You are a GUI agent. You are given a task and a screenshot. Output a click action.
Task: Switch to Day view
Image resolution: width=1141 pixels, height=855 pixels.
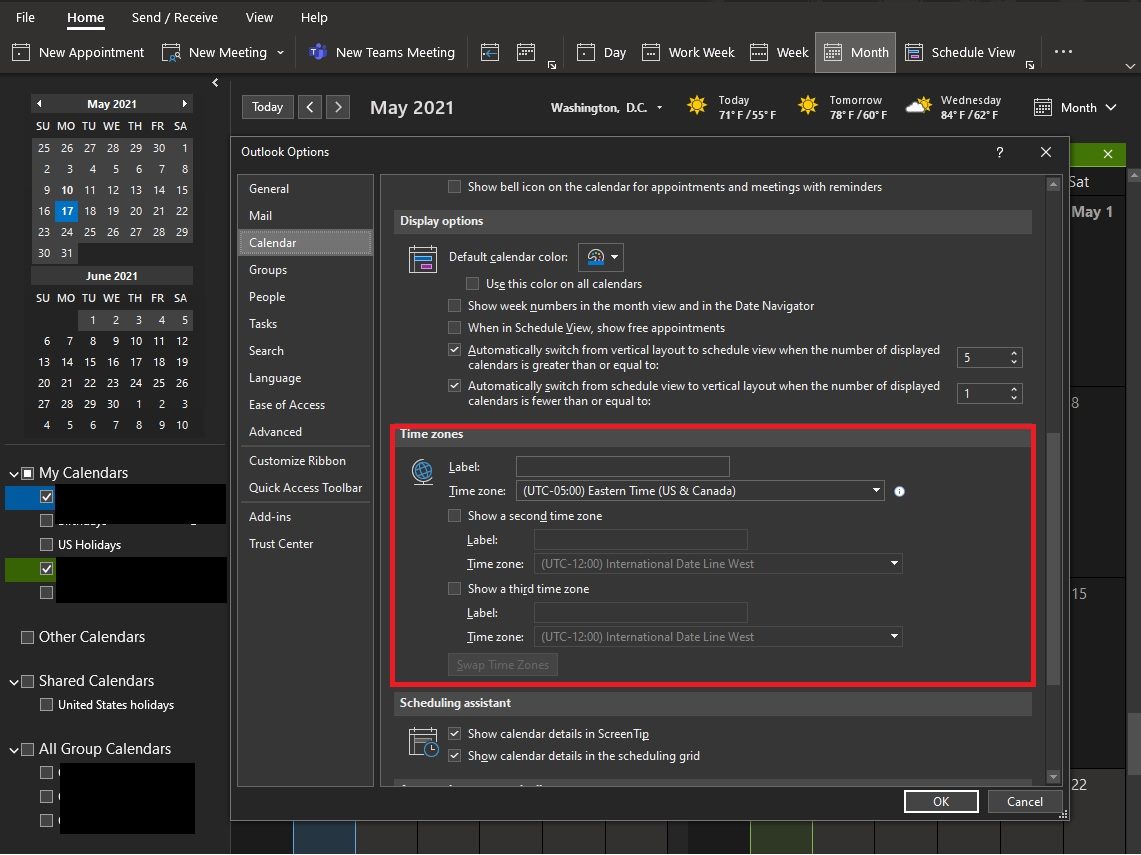[601, 52]
